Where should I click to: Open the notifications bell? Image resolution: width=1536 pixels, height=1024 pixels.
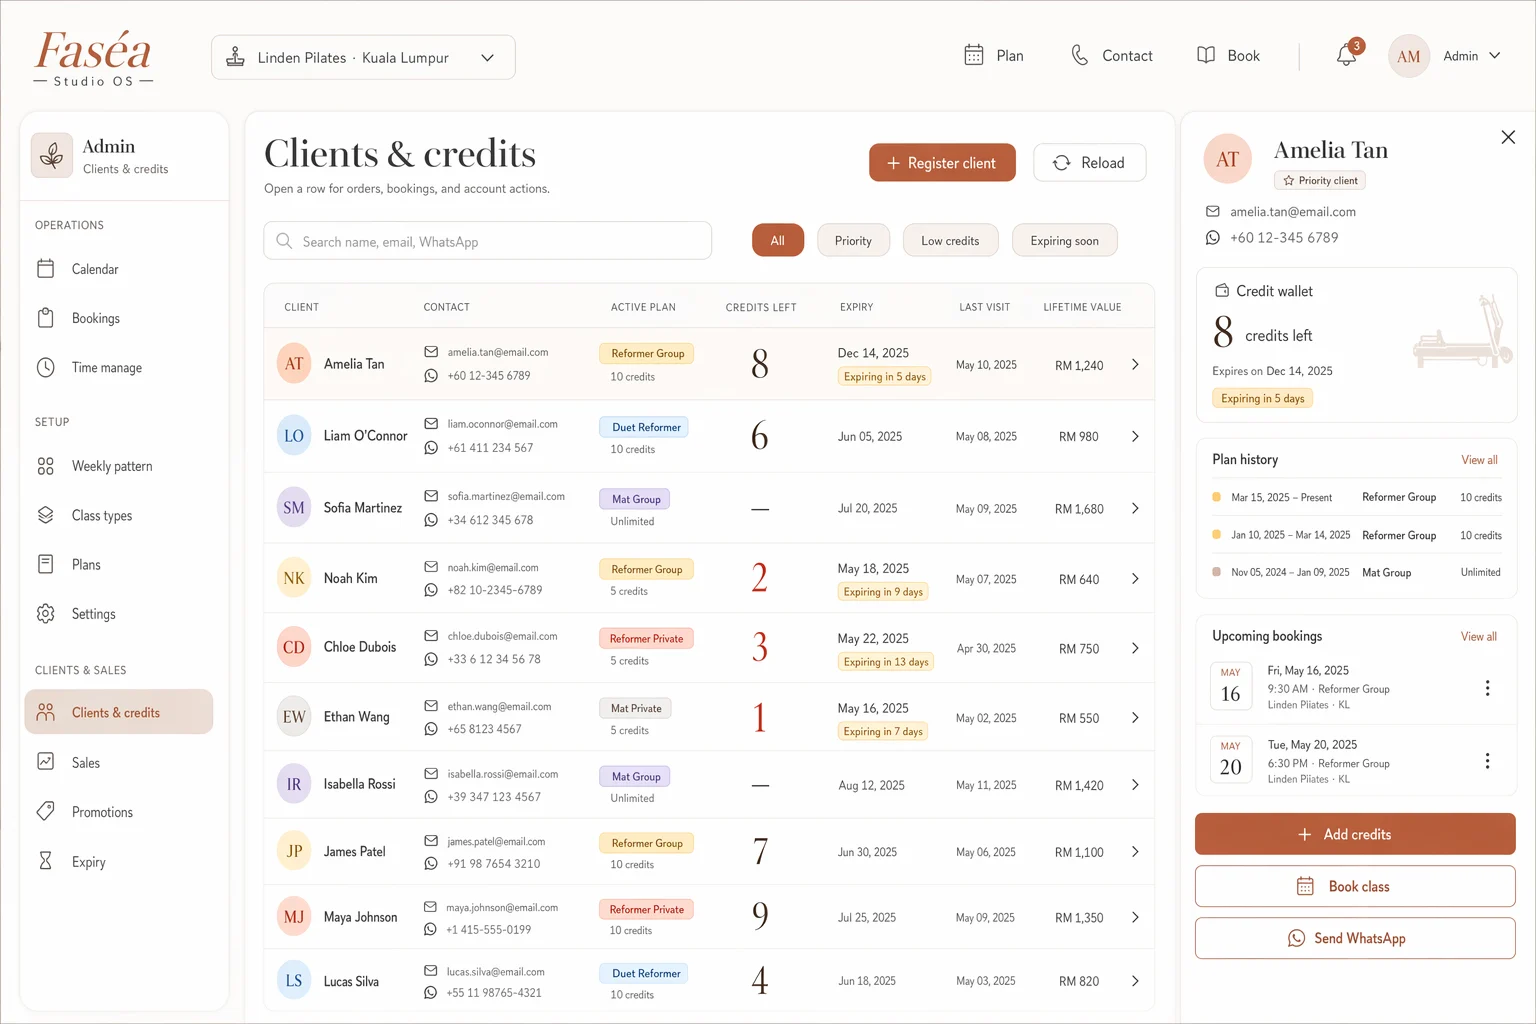[x=1347, y=55]
